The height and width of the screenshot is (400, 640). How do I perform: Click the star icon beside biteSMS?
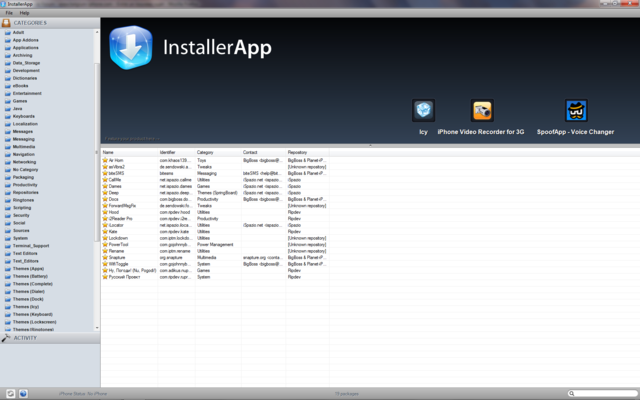(x=105, y=173)
